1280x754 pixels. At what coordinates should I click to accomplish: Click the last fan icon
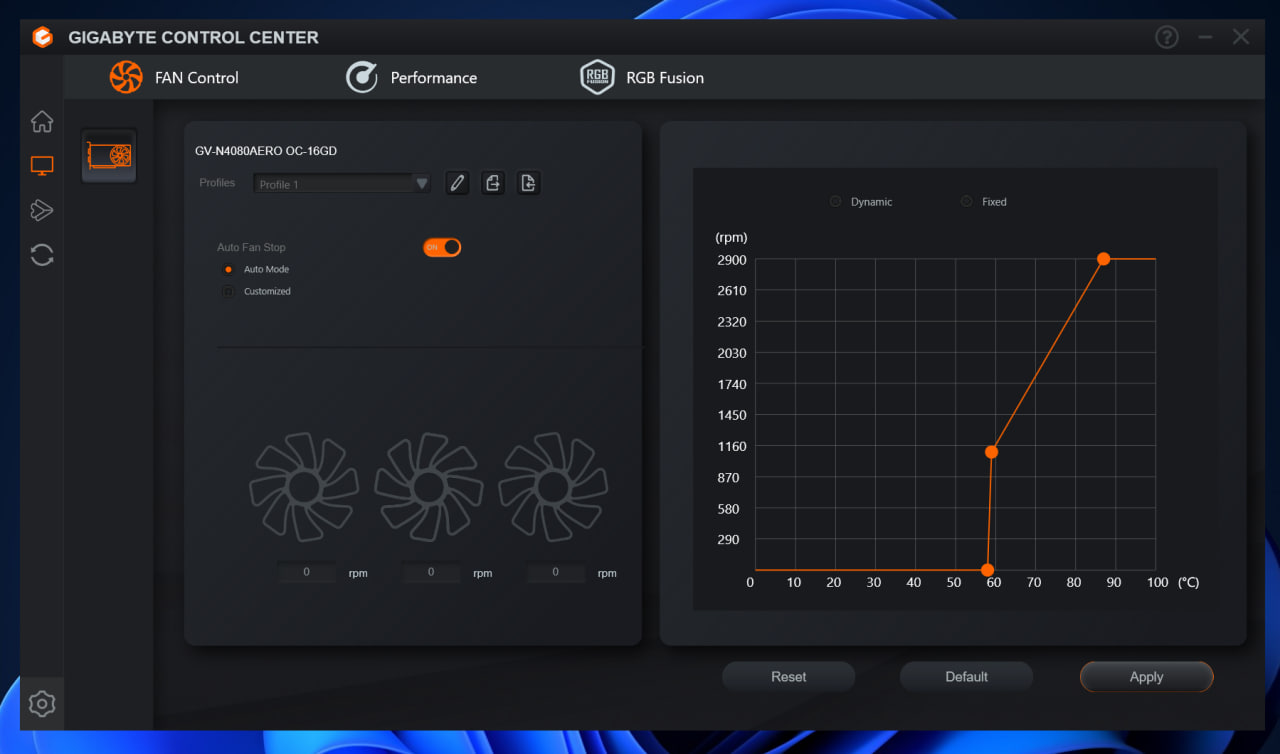(x=553, y=487)
